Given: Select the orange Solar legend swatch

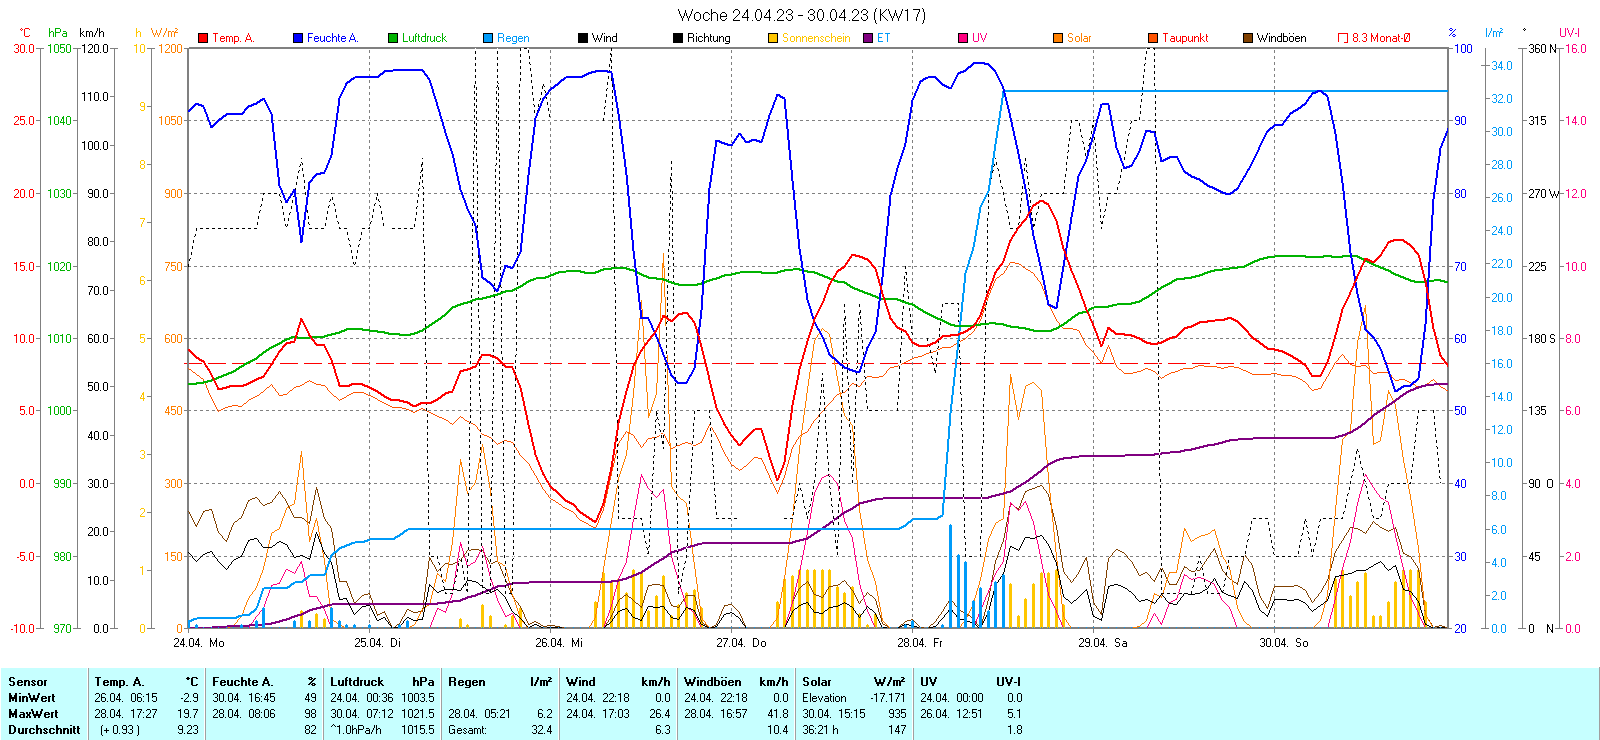Looking at the screenshot, I should tap(1058, 38).
